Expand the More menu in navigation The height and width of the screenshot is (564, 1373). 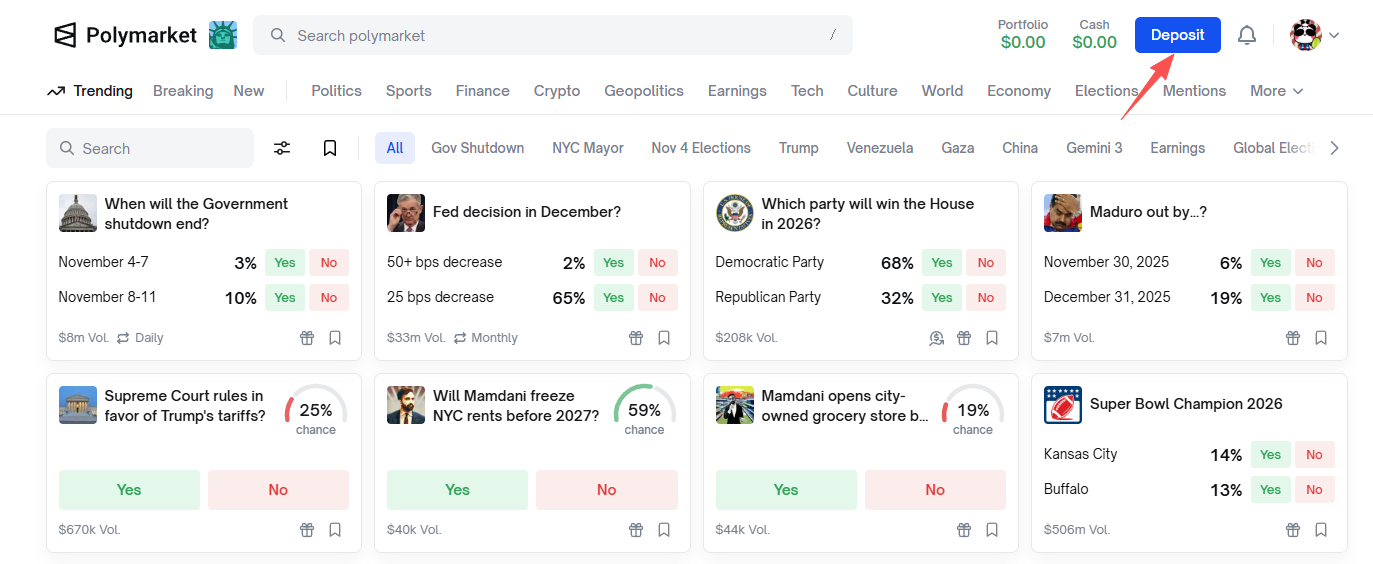click(x=1276, y=91)
